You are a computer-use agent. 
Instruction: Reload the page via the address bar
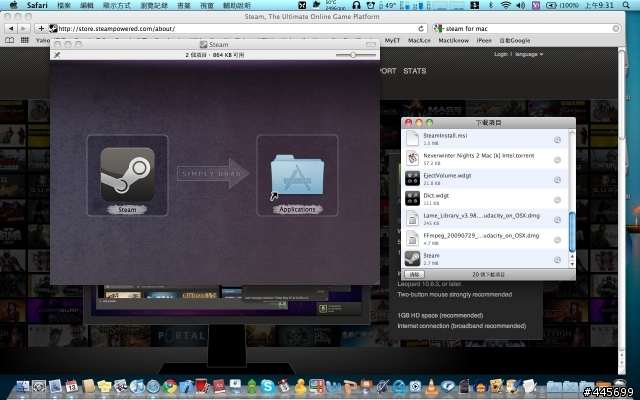421,29
